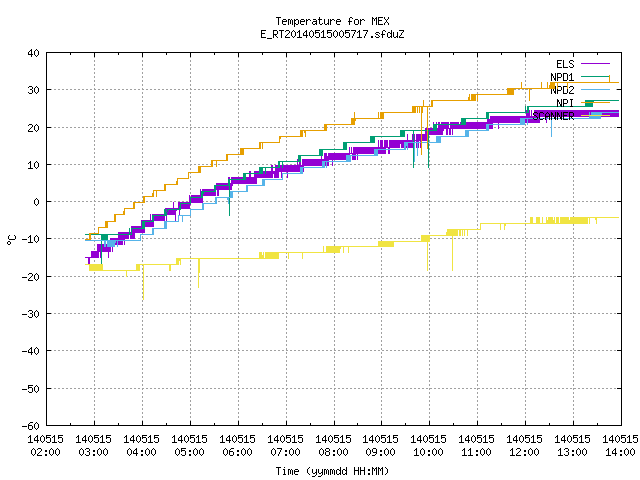Click the light blue NPD2 legend line sample
Image resolution: width=640 pixels, height=480 pixels.
(x=595, y=90)
